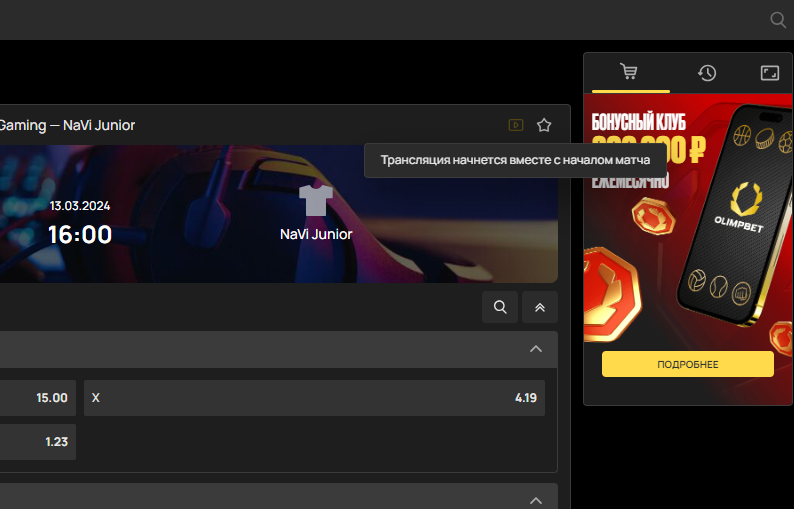Viewport: 794px width, 509px height.
Task: Expand the side panel to fullscreen
Action: (770, 73)
